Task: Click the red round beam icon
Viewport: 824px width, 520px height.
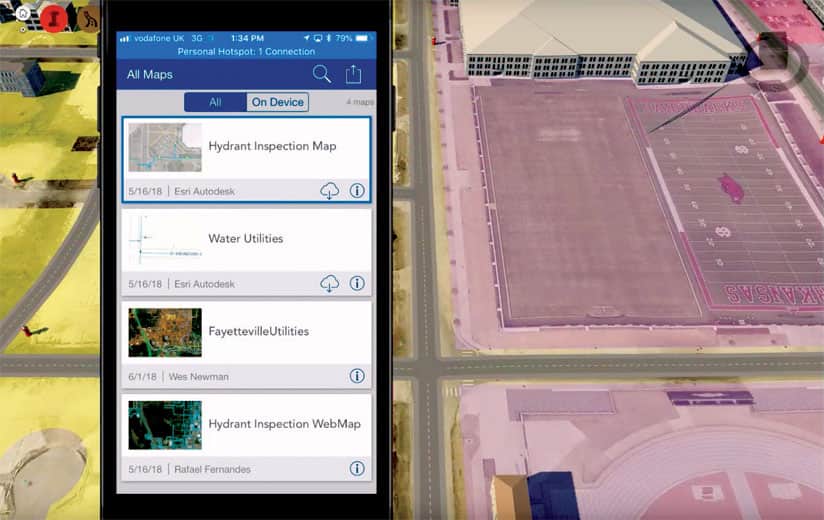Action: [x=54, y=18]
